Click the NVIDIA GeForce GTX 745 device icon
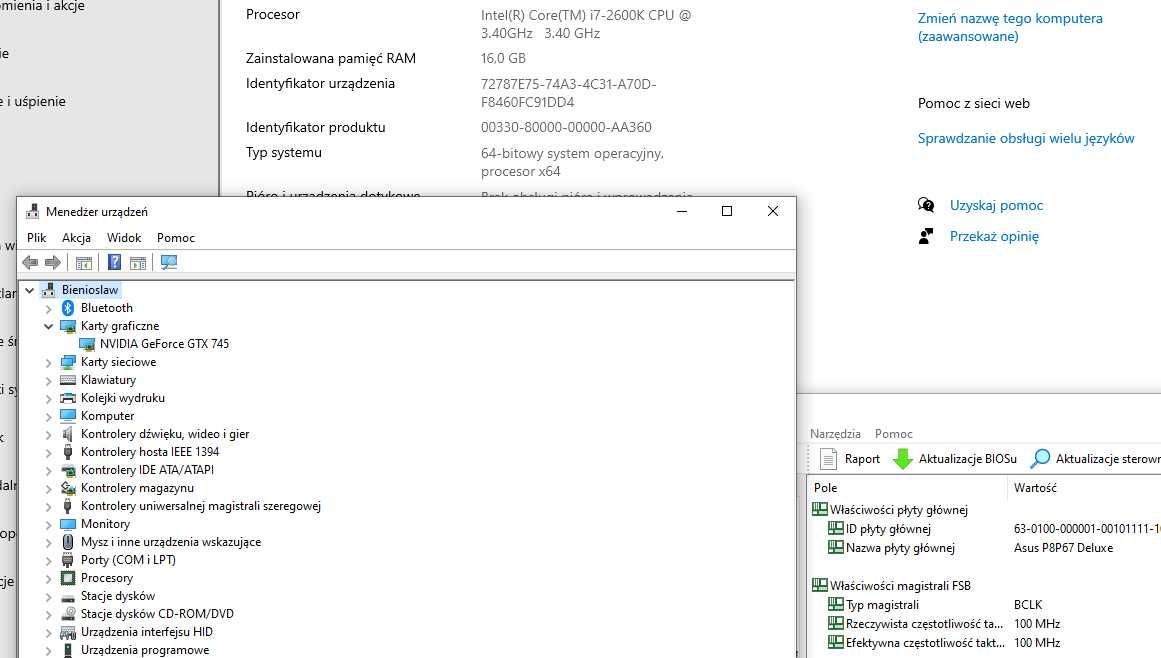 click(x=87, y=344)
